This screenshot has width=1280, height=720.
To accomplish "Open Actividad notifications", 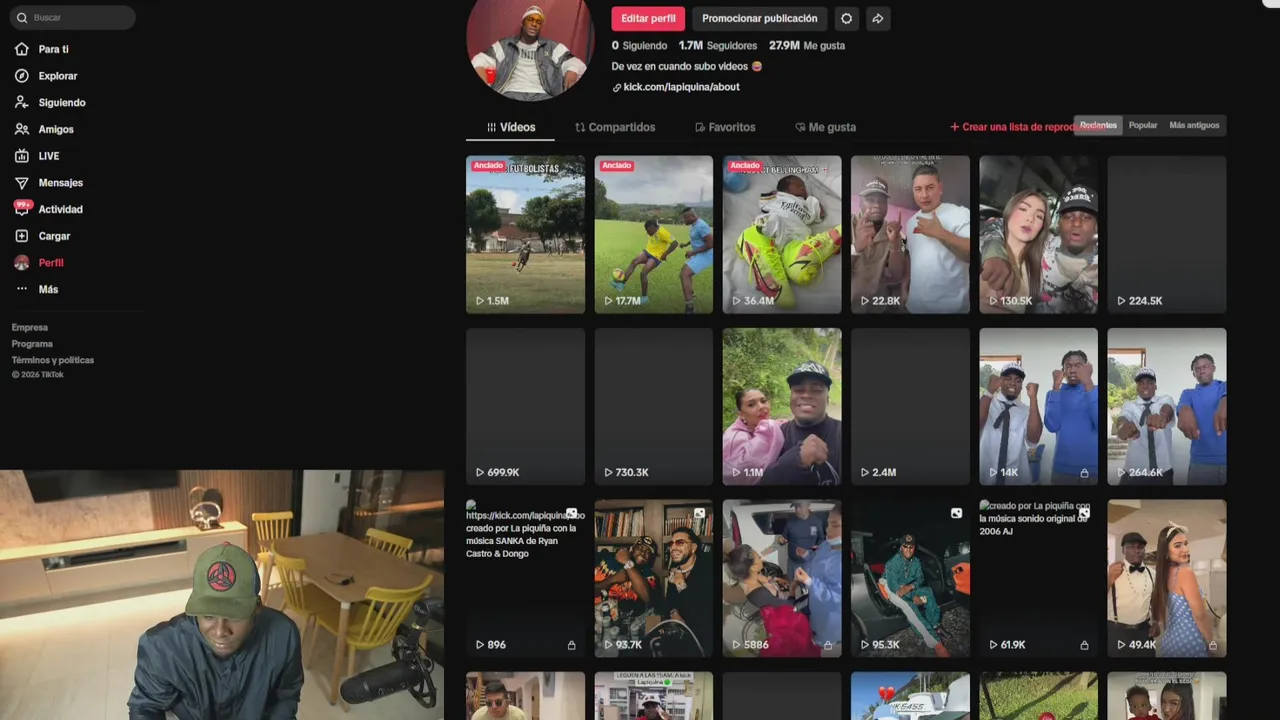I will [48, 209].
